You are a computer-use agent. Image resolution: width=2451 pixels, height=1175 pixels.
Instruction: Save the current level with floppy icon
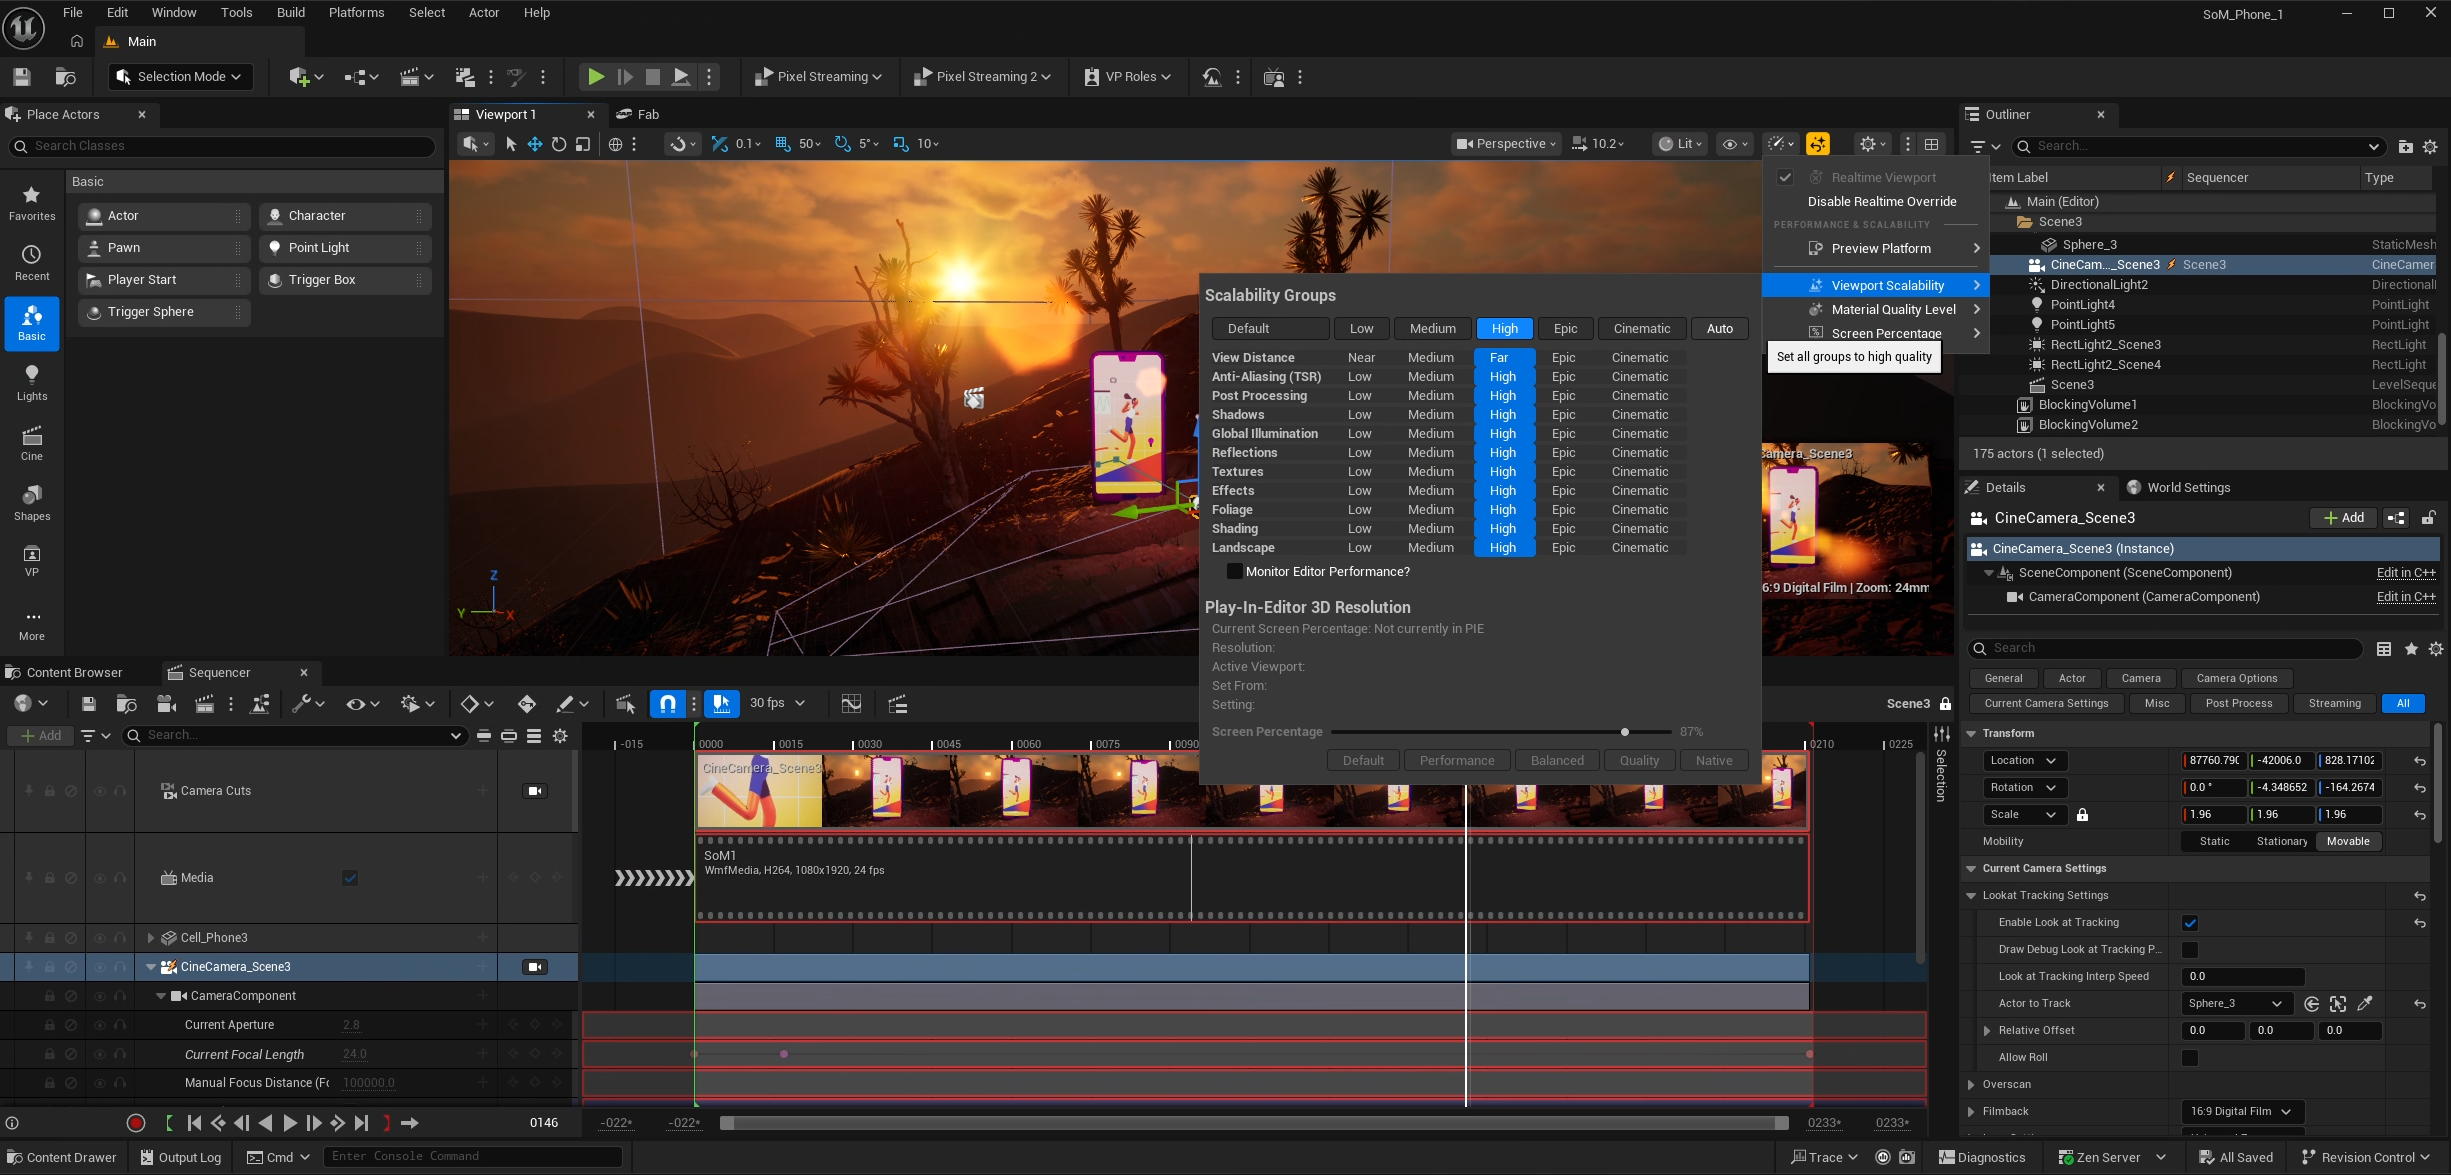[x=22, y=77]
